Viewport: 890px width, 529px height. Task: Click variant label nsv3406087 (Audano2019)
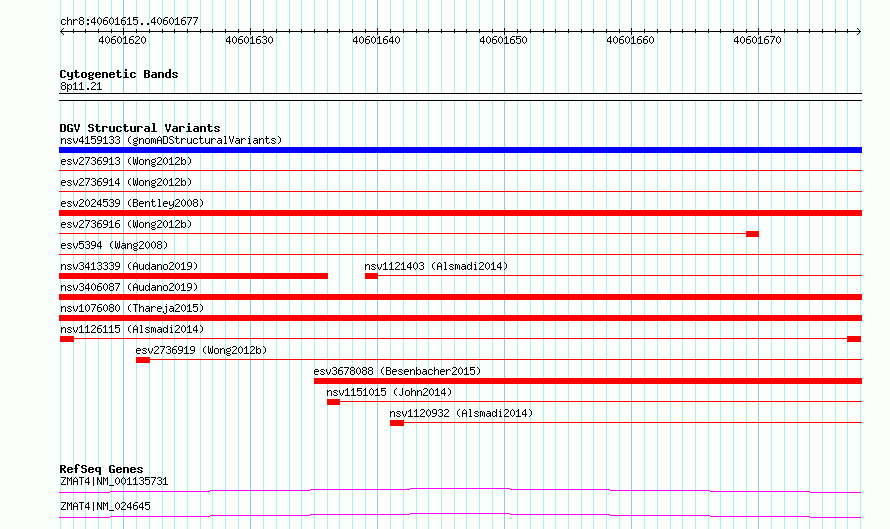[129, 287]
